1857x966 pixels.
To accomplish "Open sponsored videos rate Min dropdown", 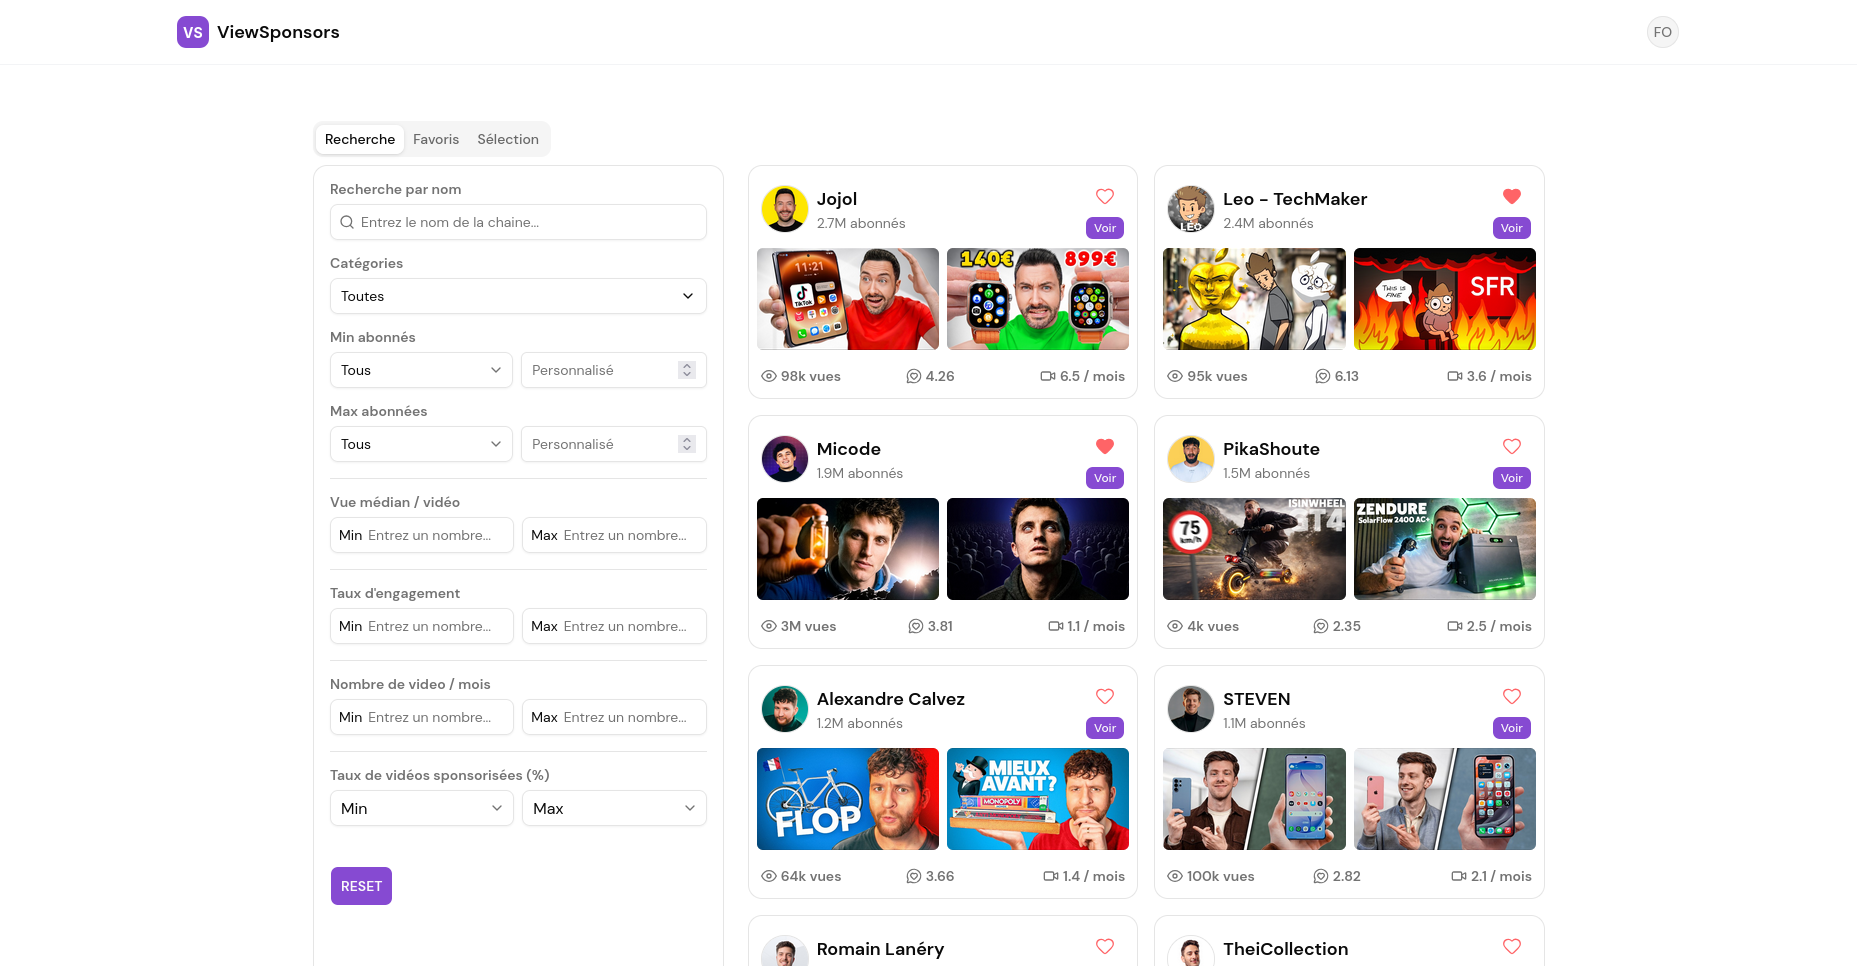I will [x=421, y=808].
